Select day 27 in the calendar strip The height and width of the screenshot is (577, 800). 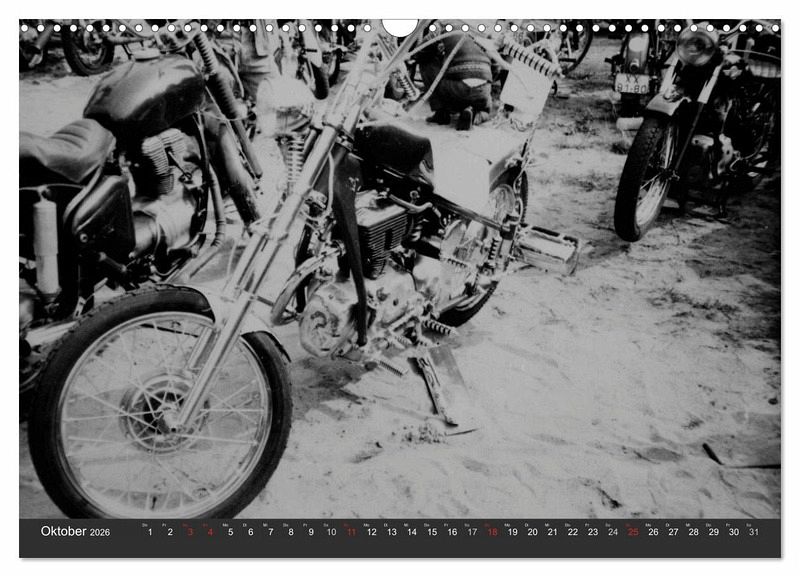pyautogui.click(x=673, y=532)
